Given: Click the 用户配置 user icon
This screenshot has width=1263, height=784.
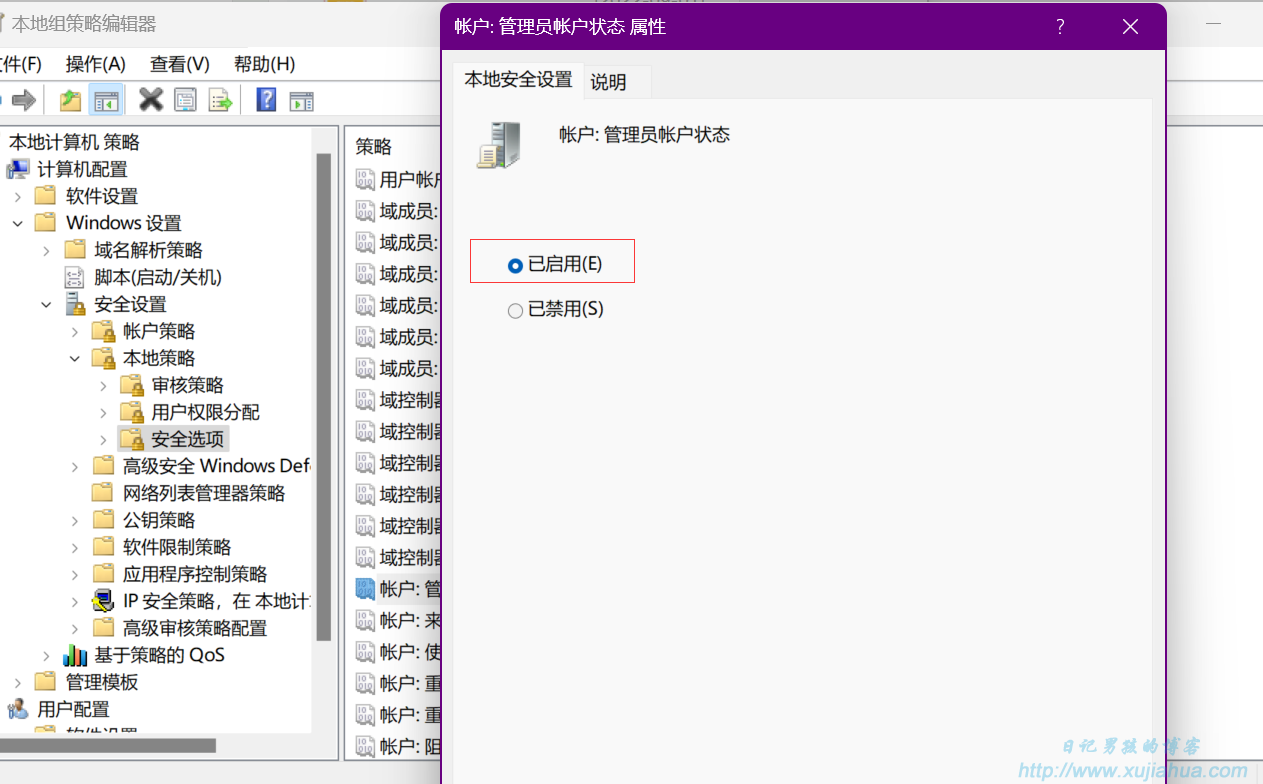Looking at the screenshot, I should [x=18, y=709].
